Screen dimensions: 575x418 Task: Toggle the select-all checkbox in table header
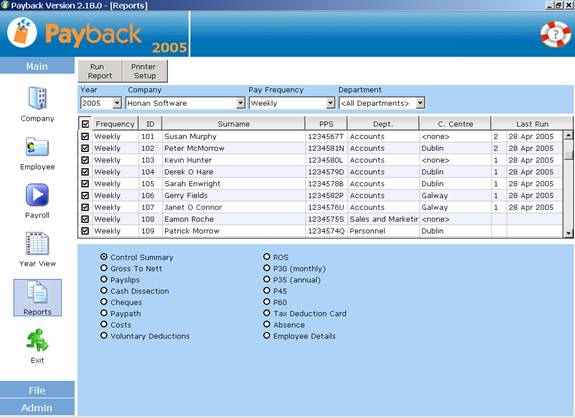coord(85,124)
